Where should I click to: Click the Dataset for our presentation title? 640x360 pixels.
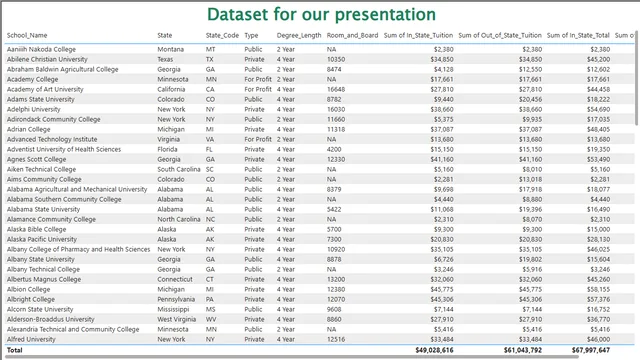coord(321,14)
